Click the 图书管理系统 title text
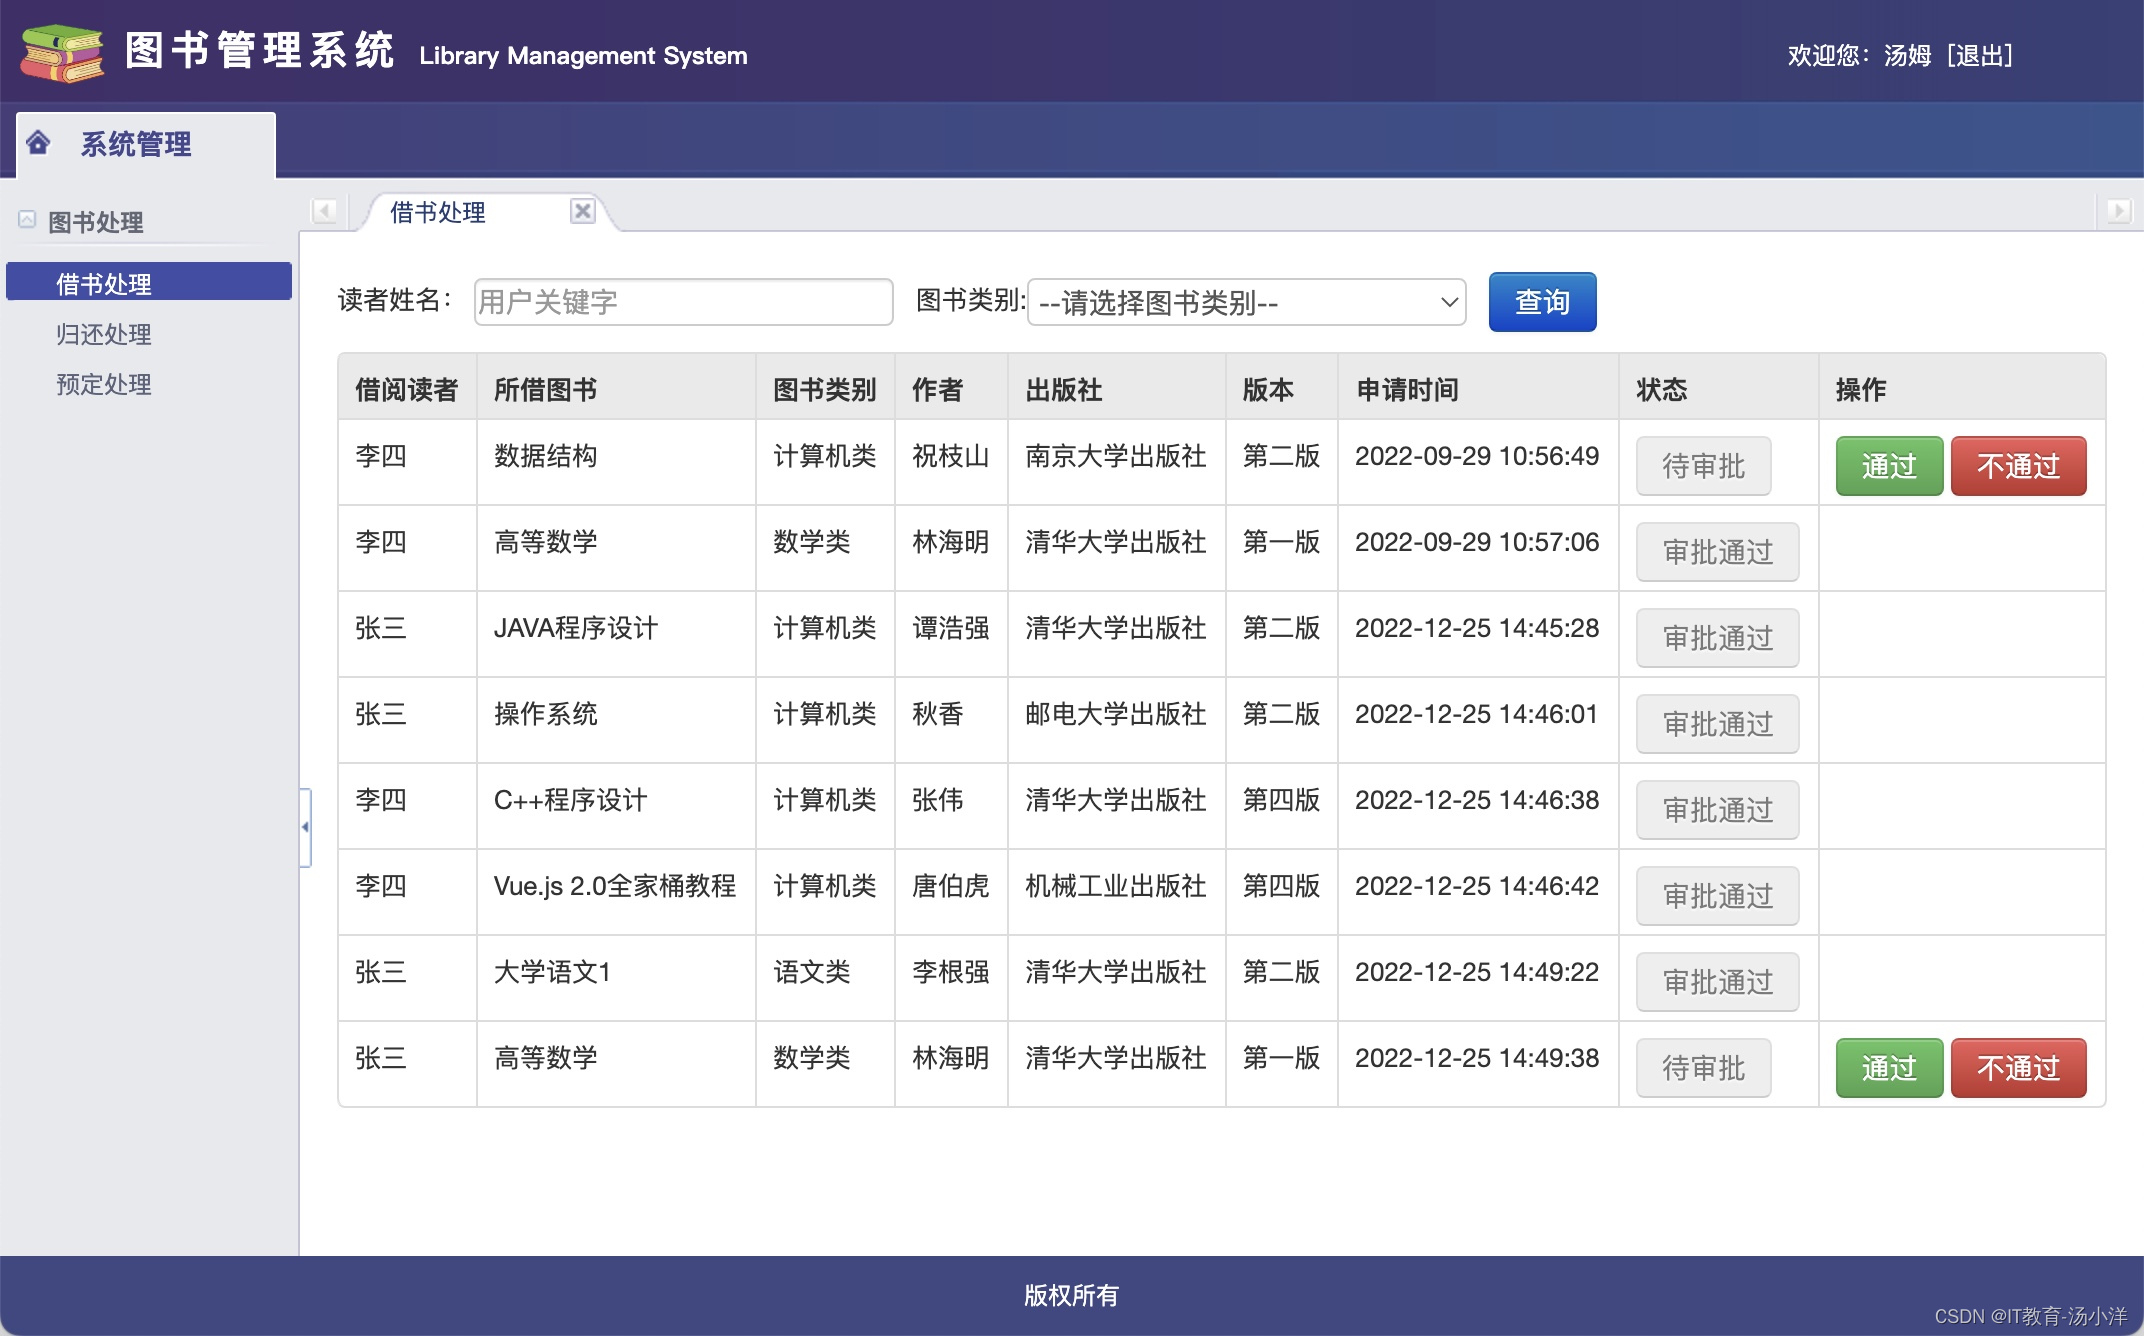The width and height of the screenshot is (2144, 1336). point(260,50)
